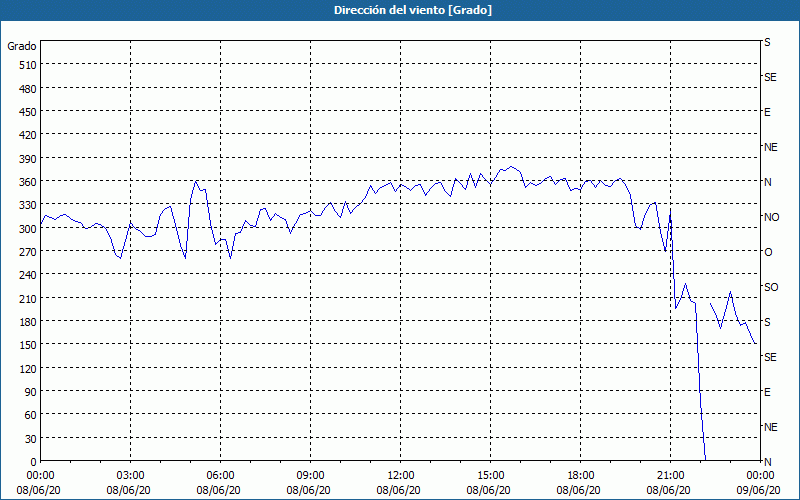Click the chart title "Dirección del viento [Grado]"
Screen dimensions: 800x500
click(x=413, y=10)
